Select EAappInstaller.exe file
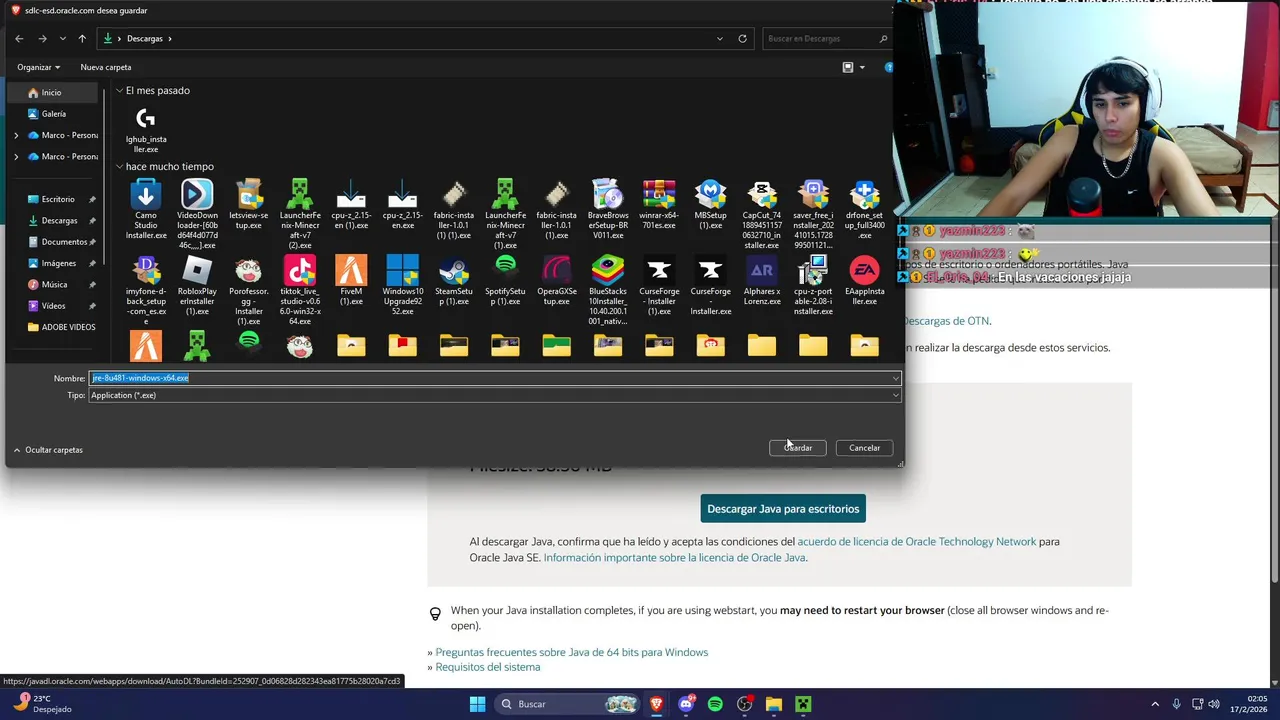The width and height of the screenshot is (1280, 720). click(865, 281)
